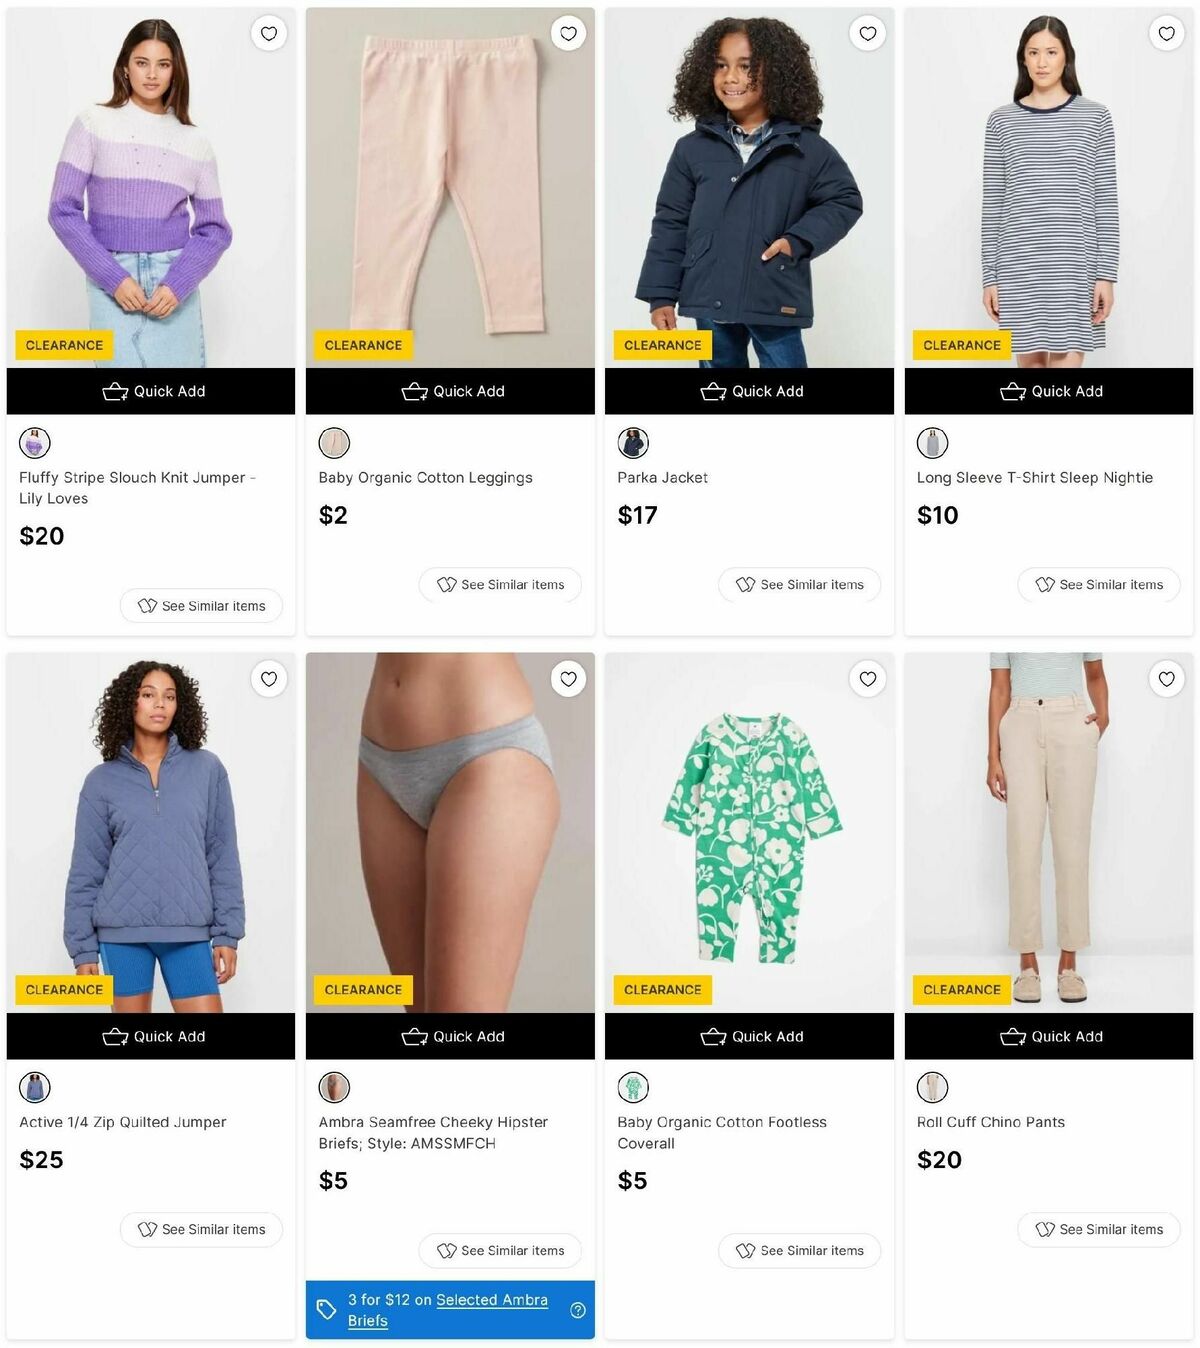Open Baby Organic Cotton Footless Coverall product title
1200x1348 pixels.
point(722,1133)
